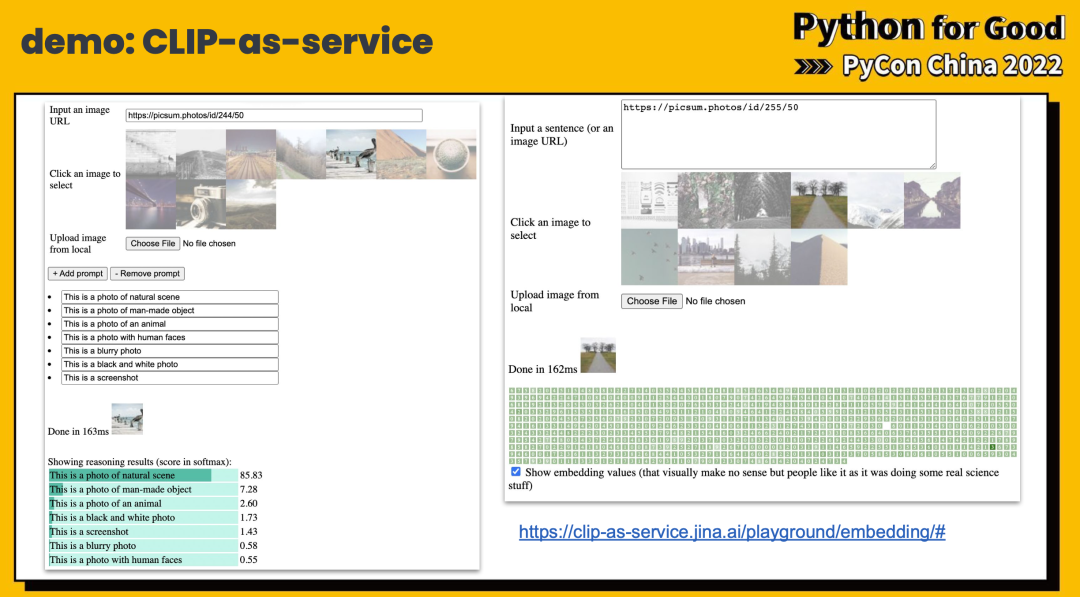
Task: Click Choose File in the right embedding demo
Action: [652, 301]
